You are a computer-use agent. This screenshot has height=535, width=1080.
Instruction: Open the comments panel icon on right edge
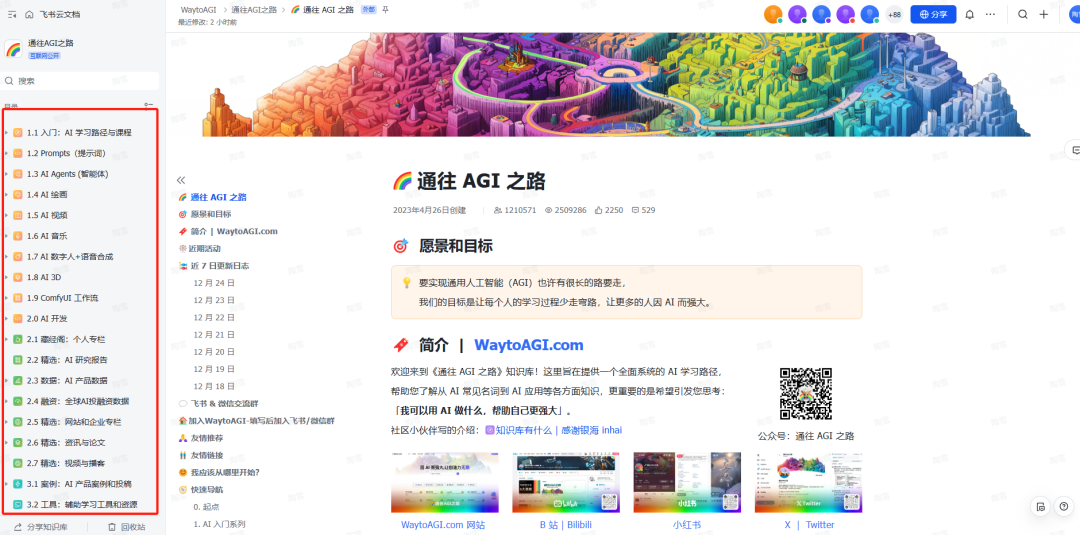(x=1073, y=149)
